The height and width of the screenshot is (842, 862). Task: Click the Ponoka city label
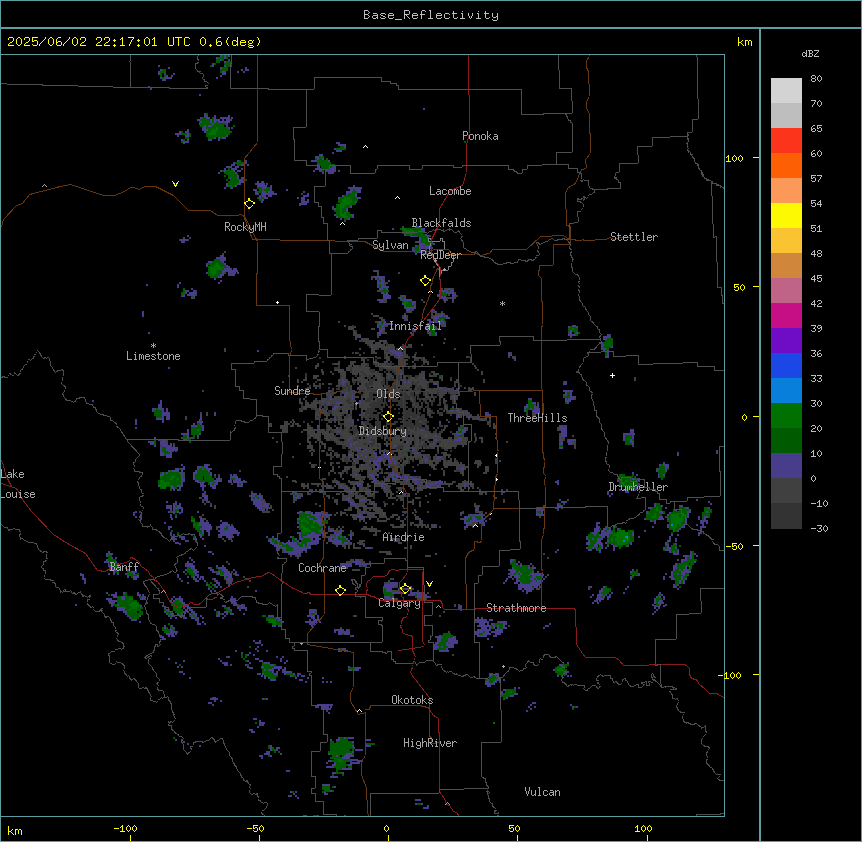[x=480, y=136]
